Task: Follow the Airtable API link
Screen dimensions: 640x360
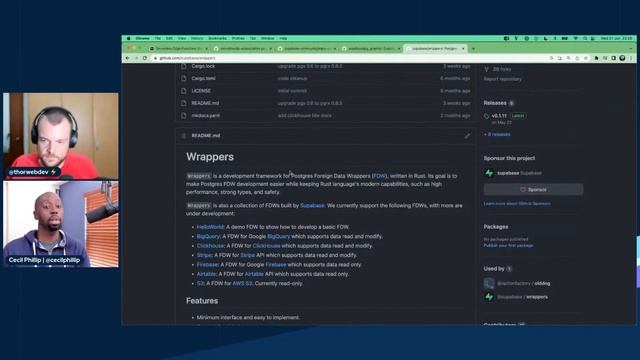Action: click(x=254, y=274)
